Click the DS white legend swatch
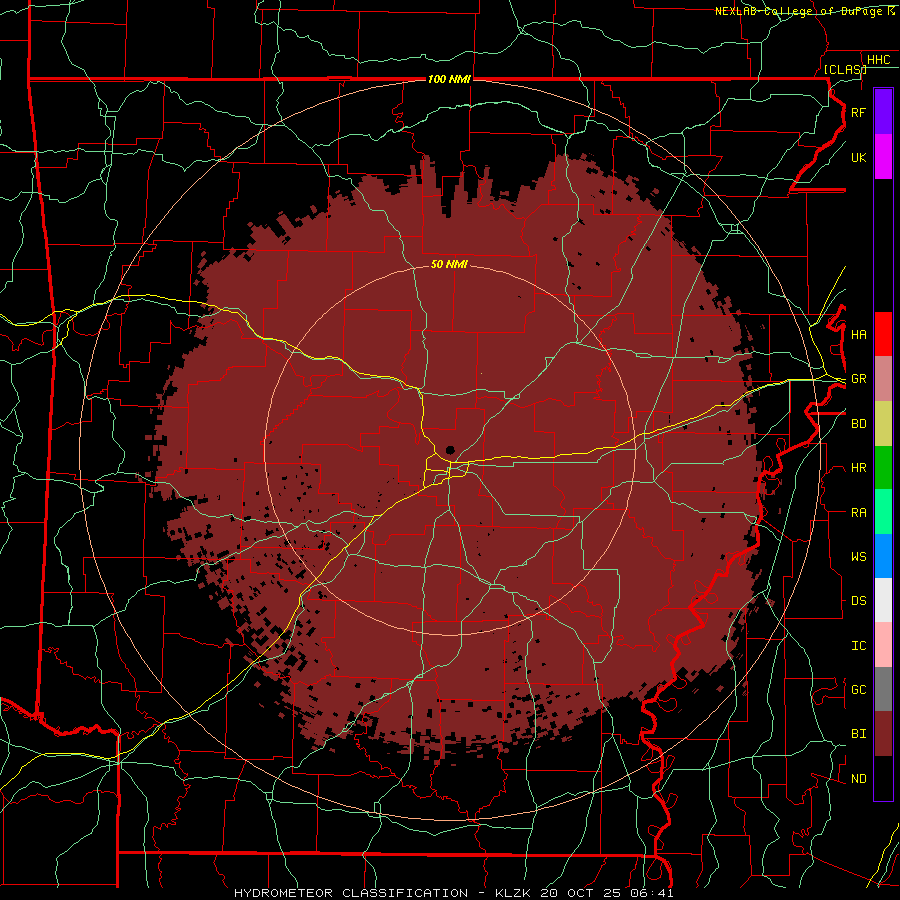This screenshot has width=900, height=900. click(x=883, y=600)
